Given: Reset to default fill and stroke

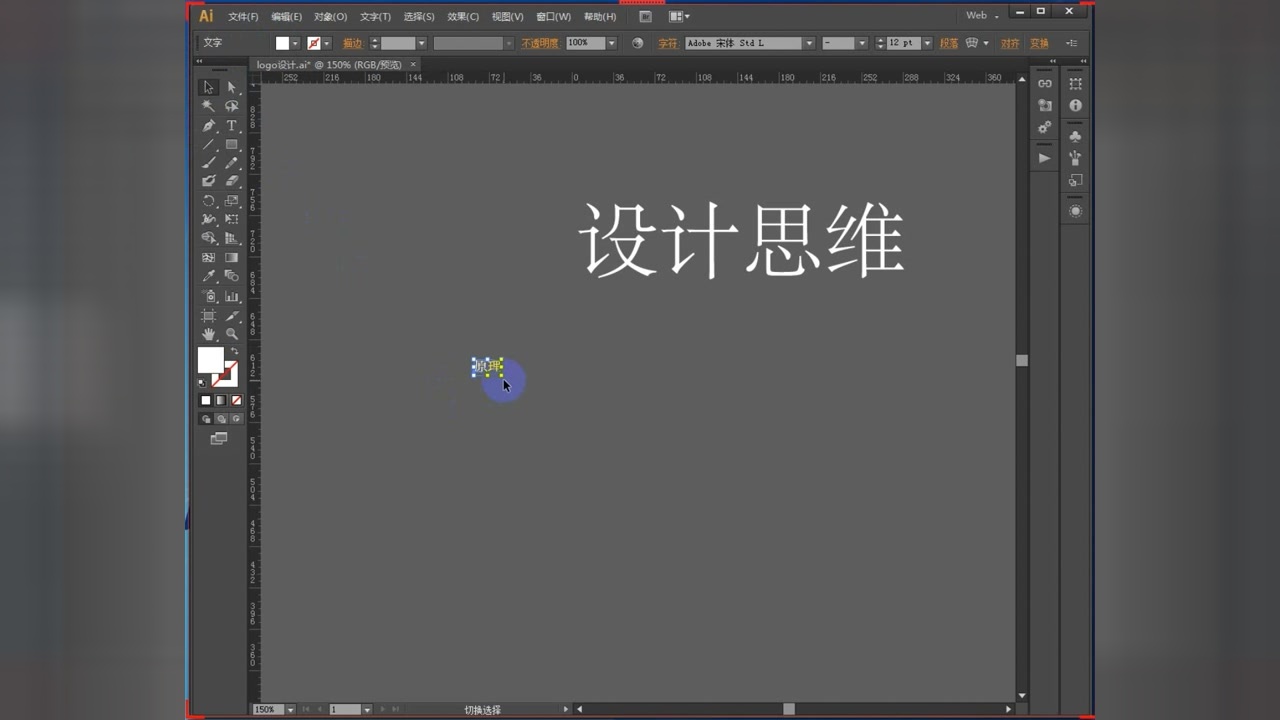Looking at the screenshot, I should pyautogui.click(x=203, y=382).
